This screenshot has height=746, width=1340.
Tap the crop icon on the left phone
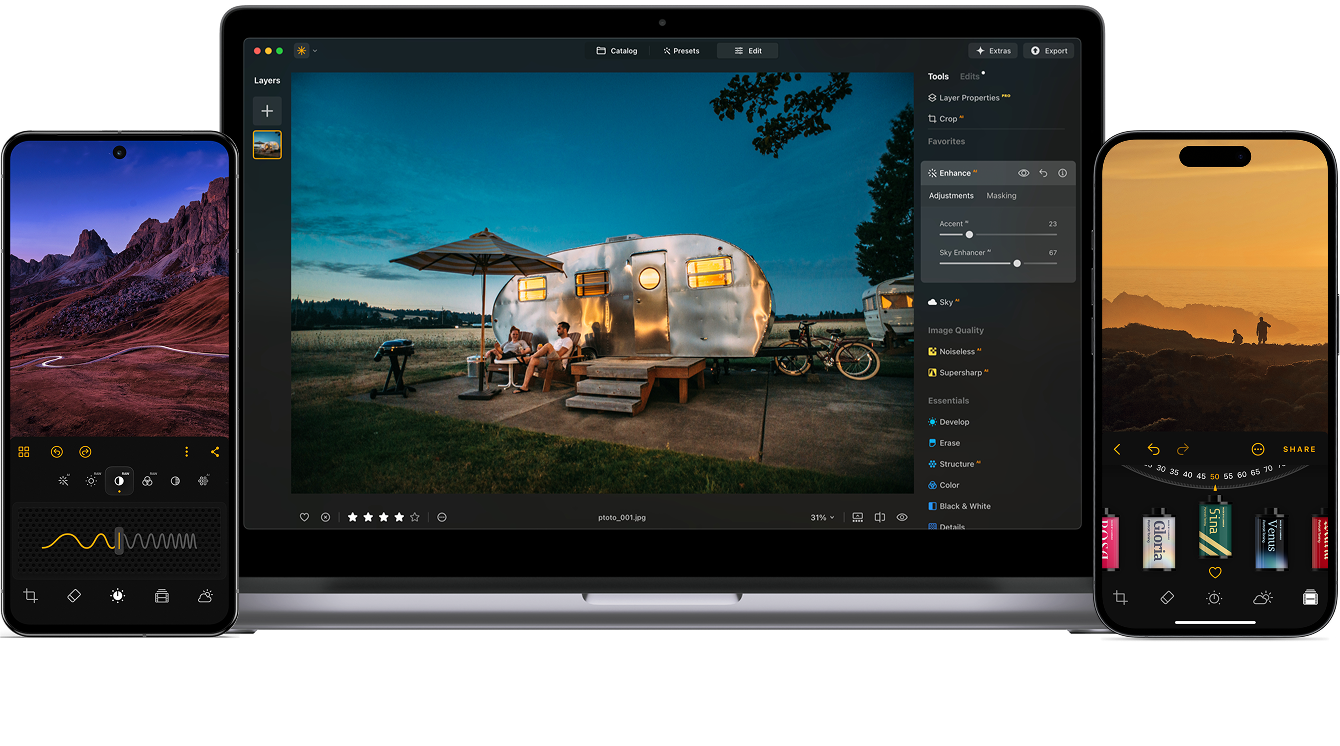[29, 595]
